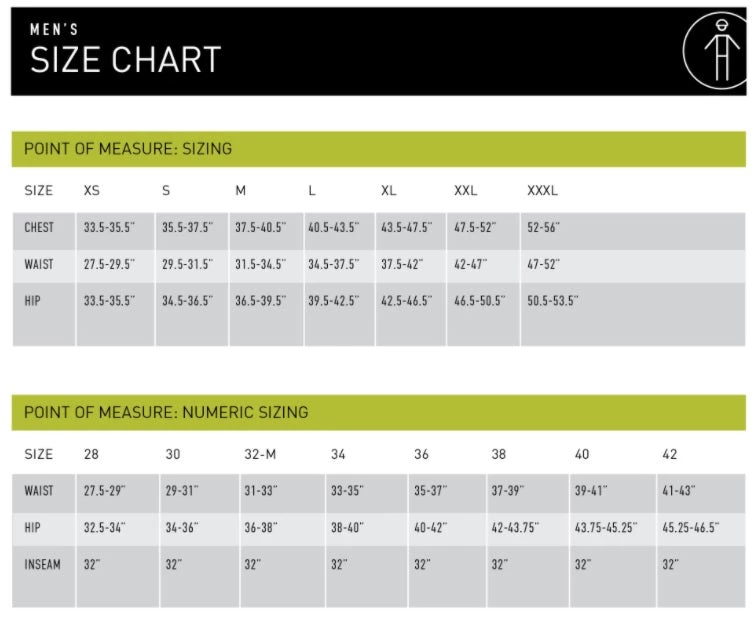Select the hip value 43.75-45.25 for size 40
The image size is (752, 617).
pos(605,528)
